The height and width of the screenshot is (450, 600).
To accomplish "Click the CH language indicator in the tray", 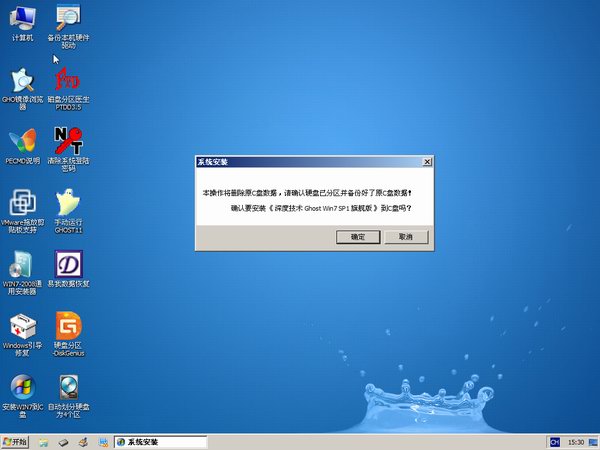I will (553, 441).
